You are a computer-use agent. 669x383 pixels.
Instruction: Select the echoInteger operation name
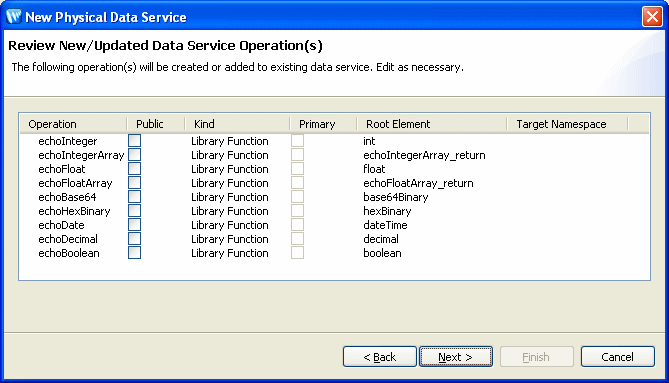click(68, 141)
